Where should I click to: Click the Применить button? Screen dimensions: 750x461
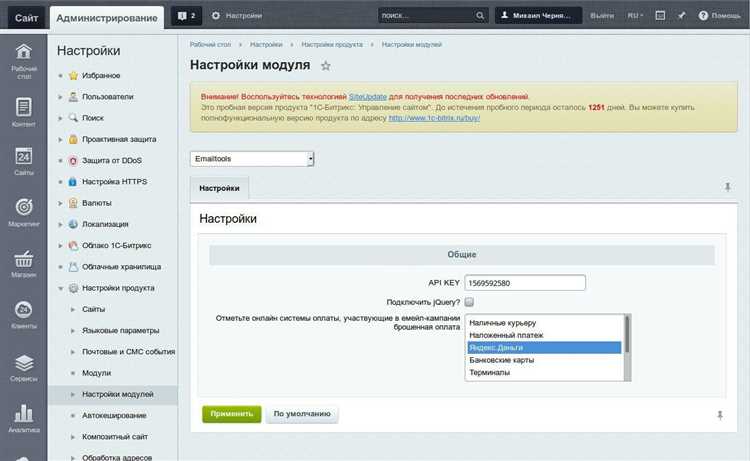pos(232,414)
